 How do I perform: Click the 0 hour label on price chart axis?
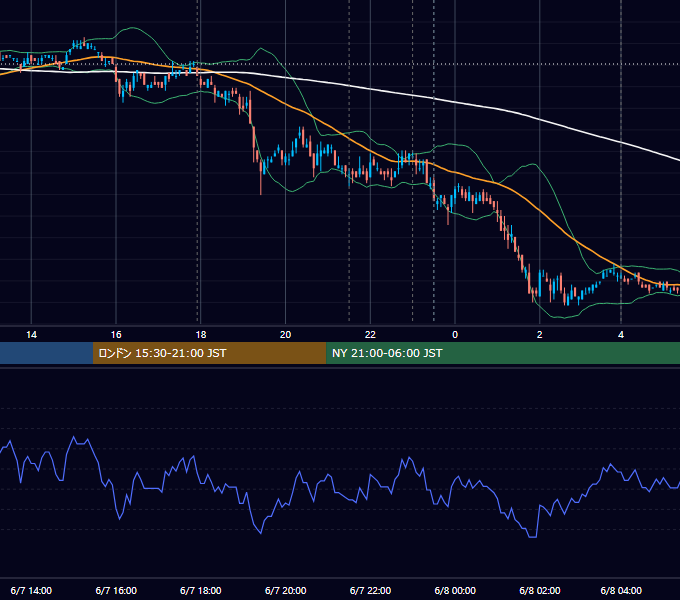455,335
